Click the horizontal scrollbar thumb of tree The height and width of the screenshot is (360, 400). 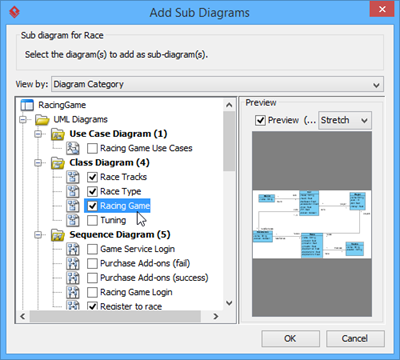(x=115, y=316)
